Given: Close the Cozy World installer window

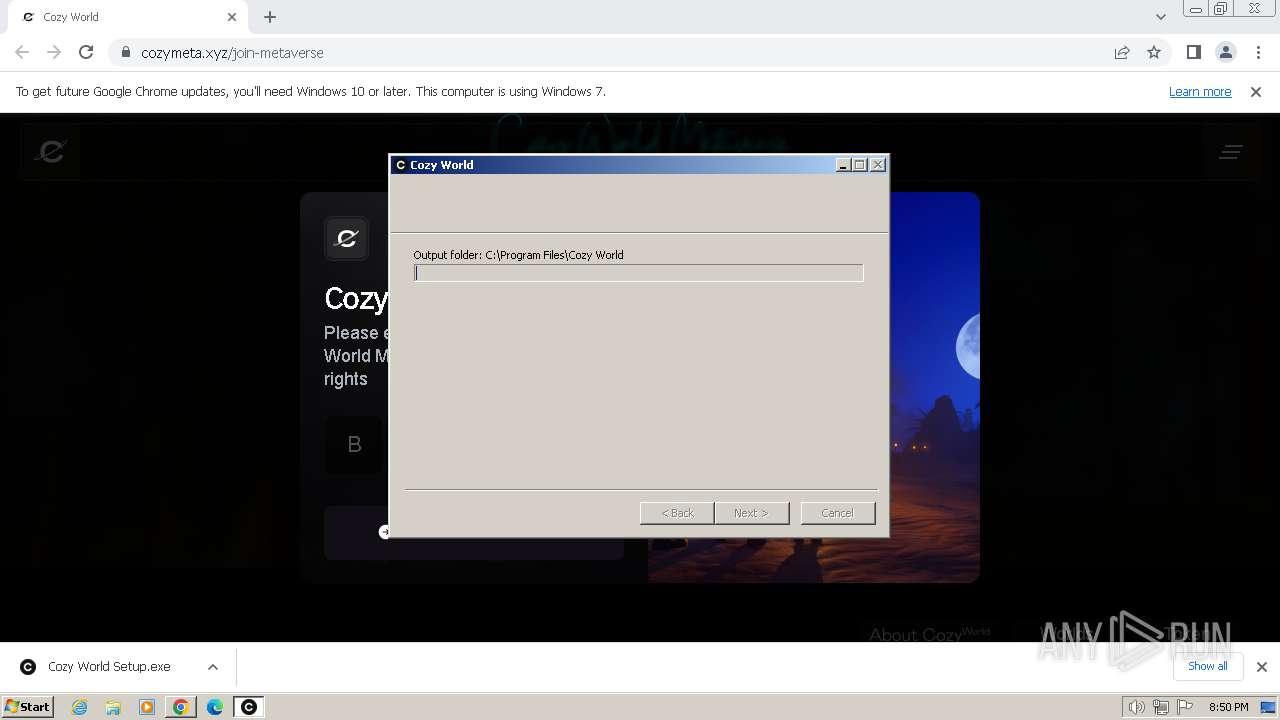Looking at the screenshot, I should (x=878, y=165).
